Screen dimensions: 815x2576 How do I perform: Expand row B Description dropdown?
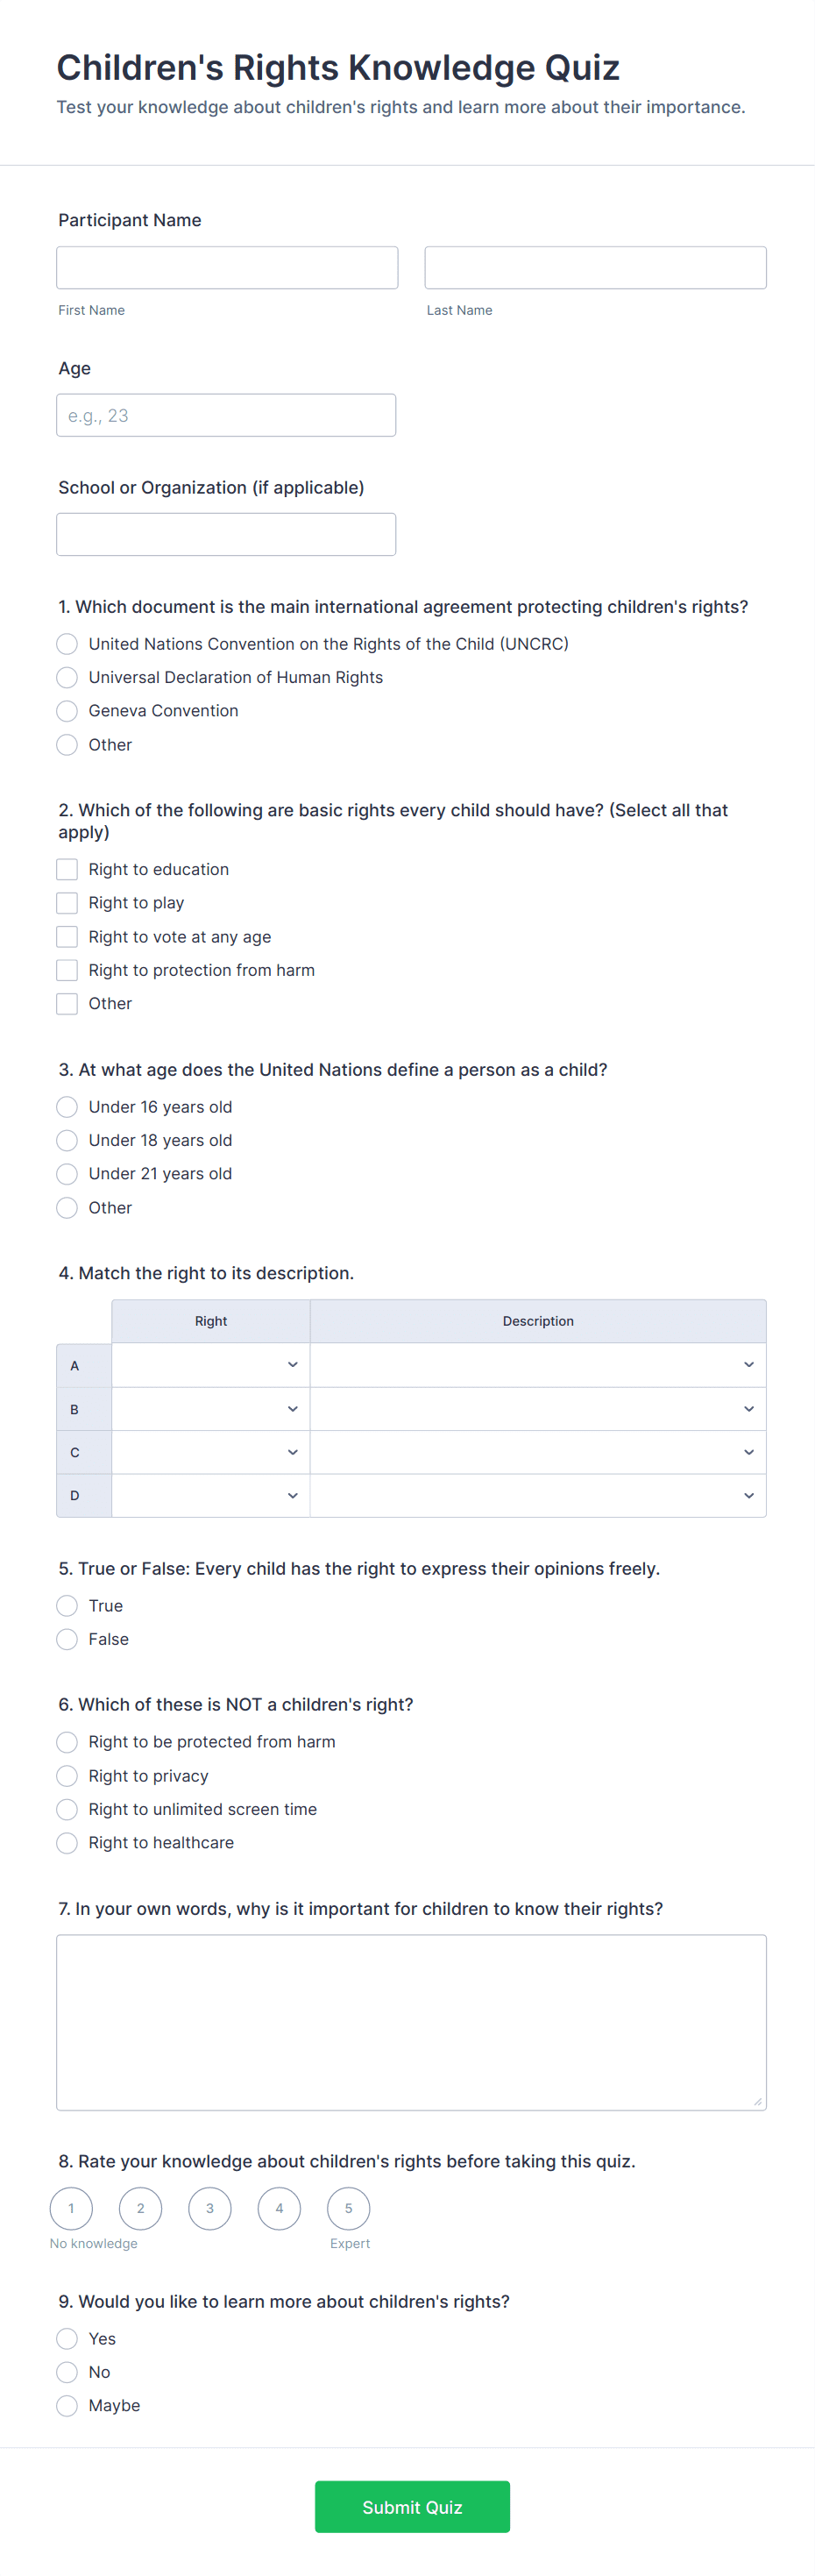coord(538,1409)
